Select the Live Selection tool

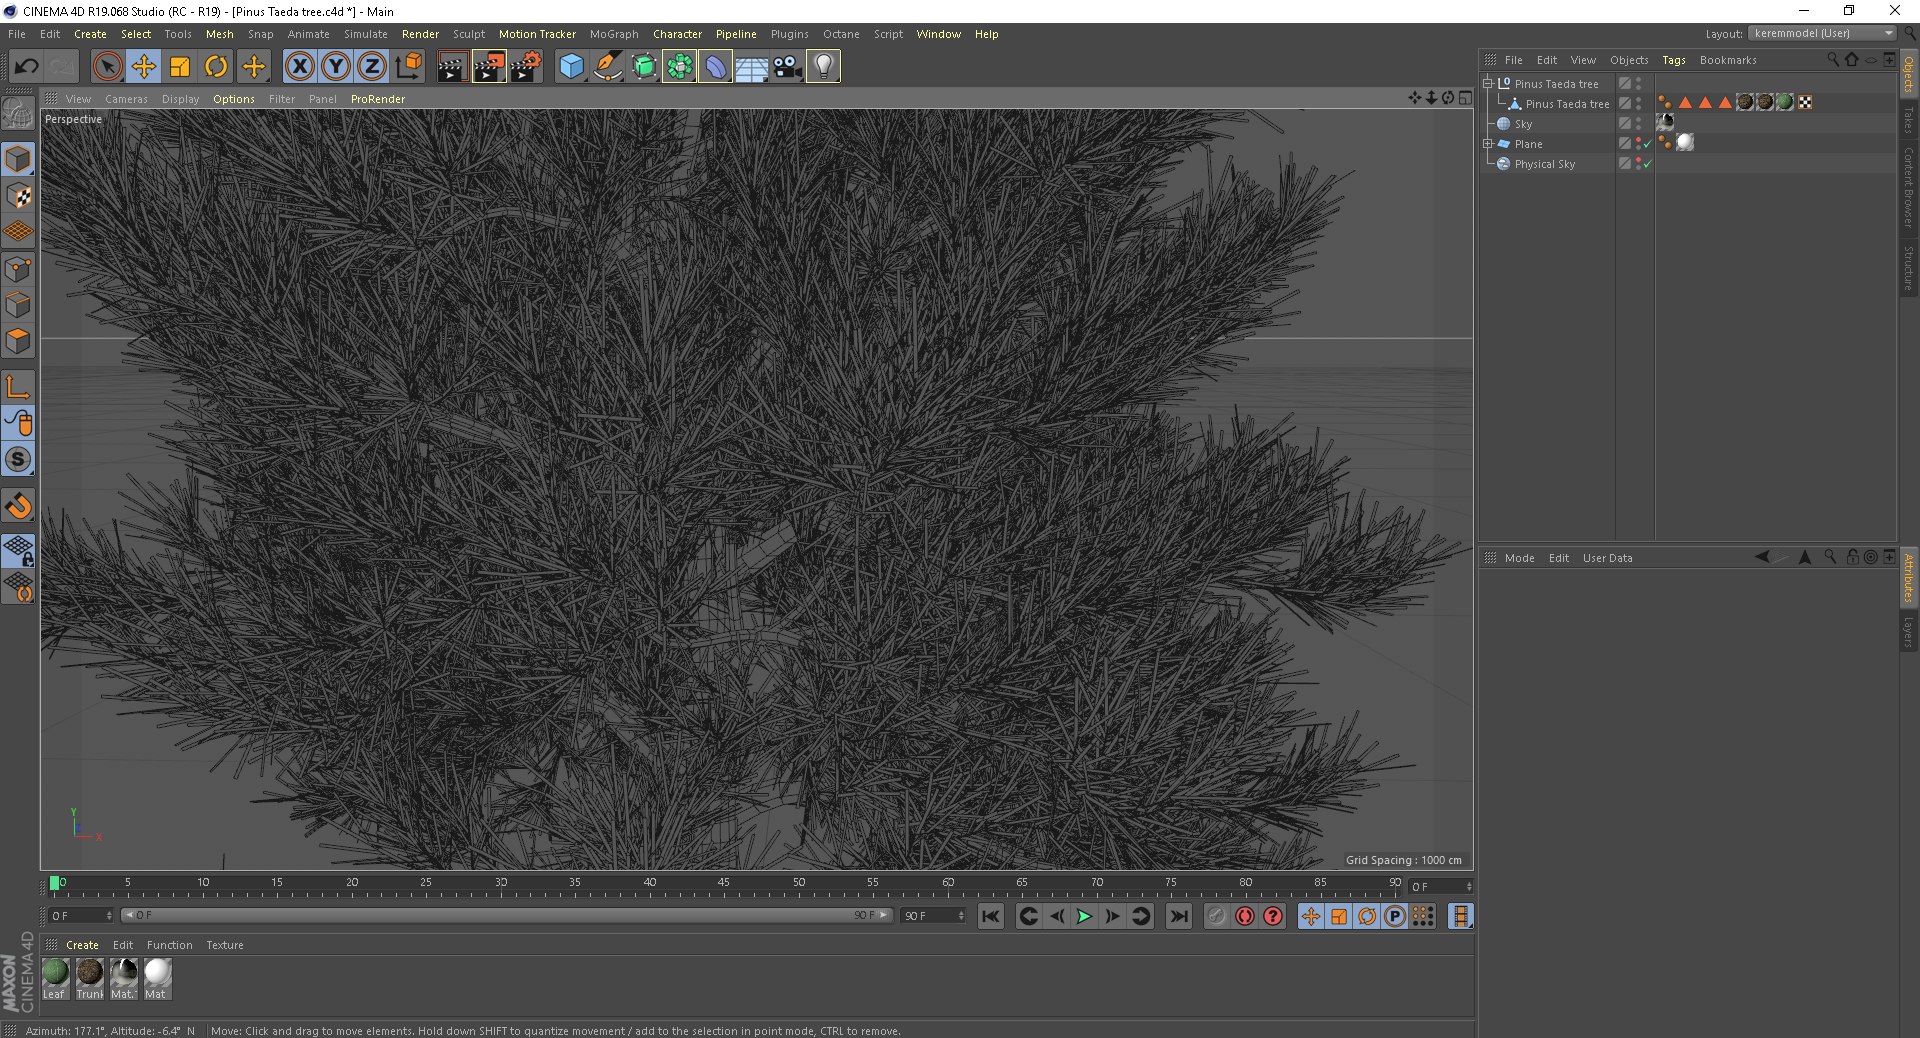(107, 67)
